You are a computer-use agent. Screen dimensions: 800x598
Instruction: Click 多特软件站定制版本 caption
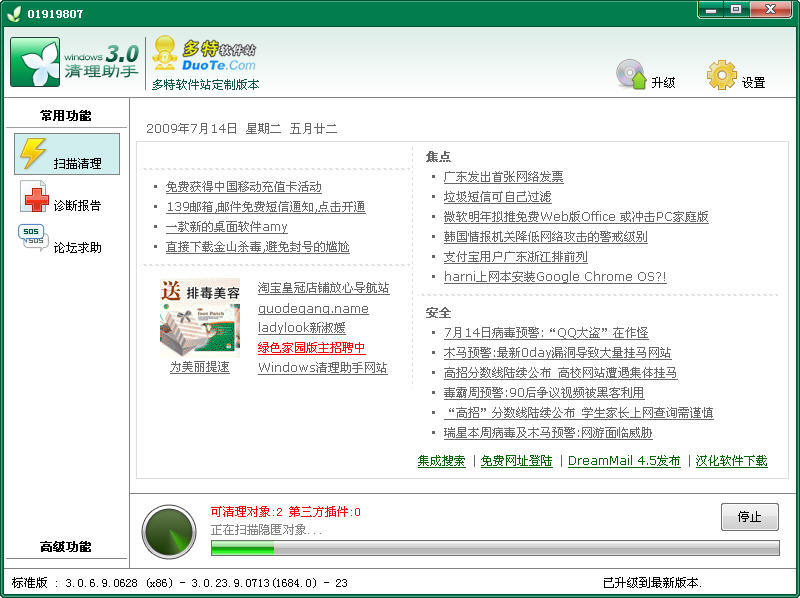point(205,85)
